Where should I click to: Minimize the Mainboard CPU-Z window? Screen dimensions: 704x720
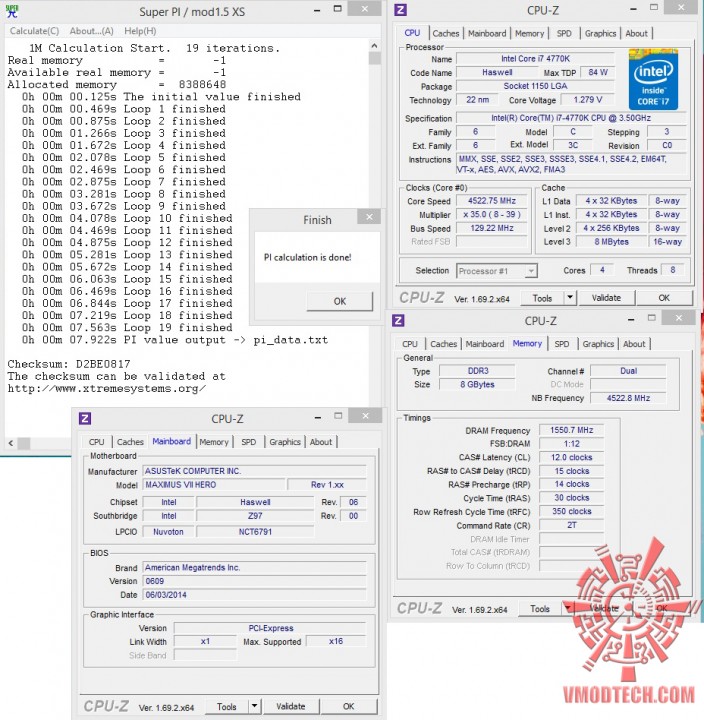click(318, 417)
